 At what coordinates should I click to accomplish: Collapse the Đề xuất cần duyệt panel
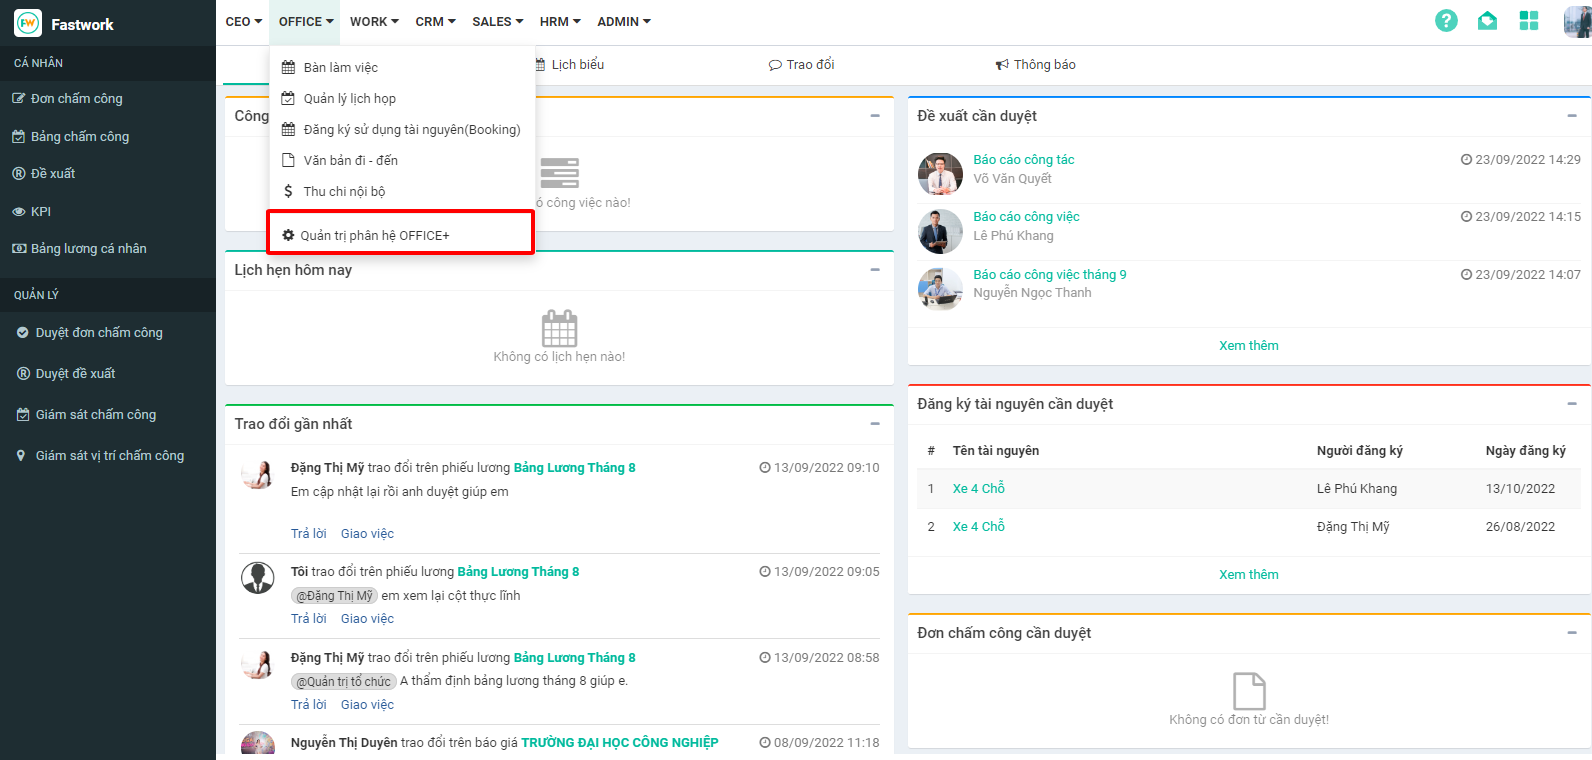pos(1571,116)
